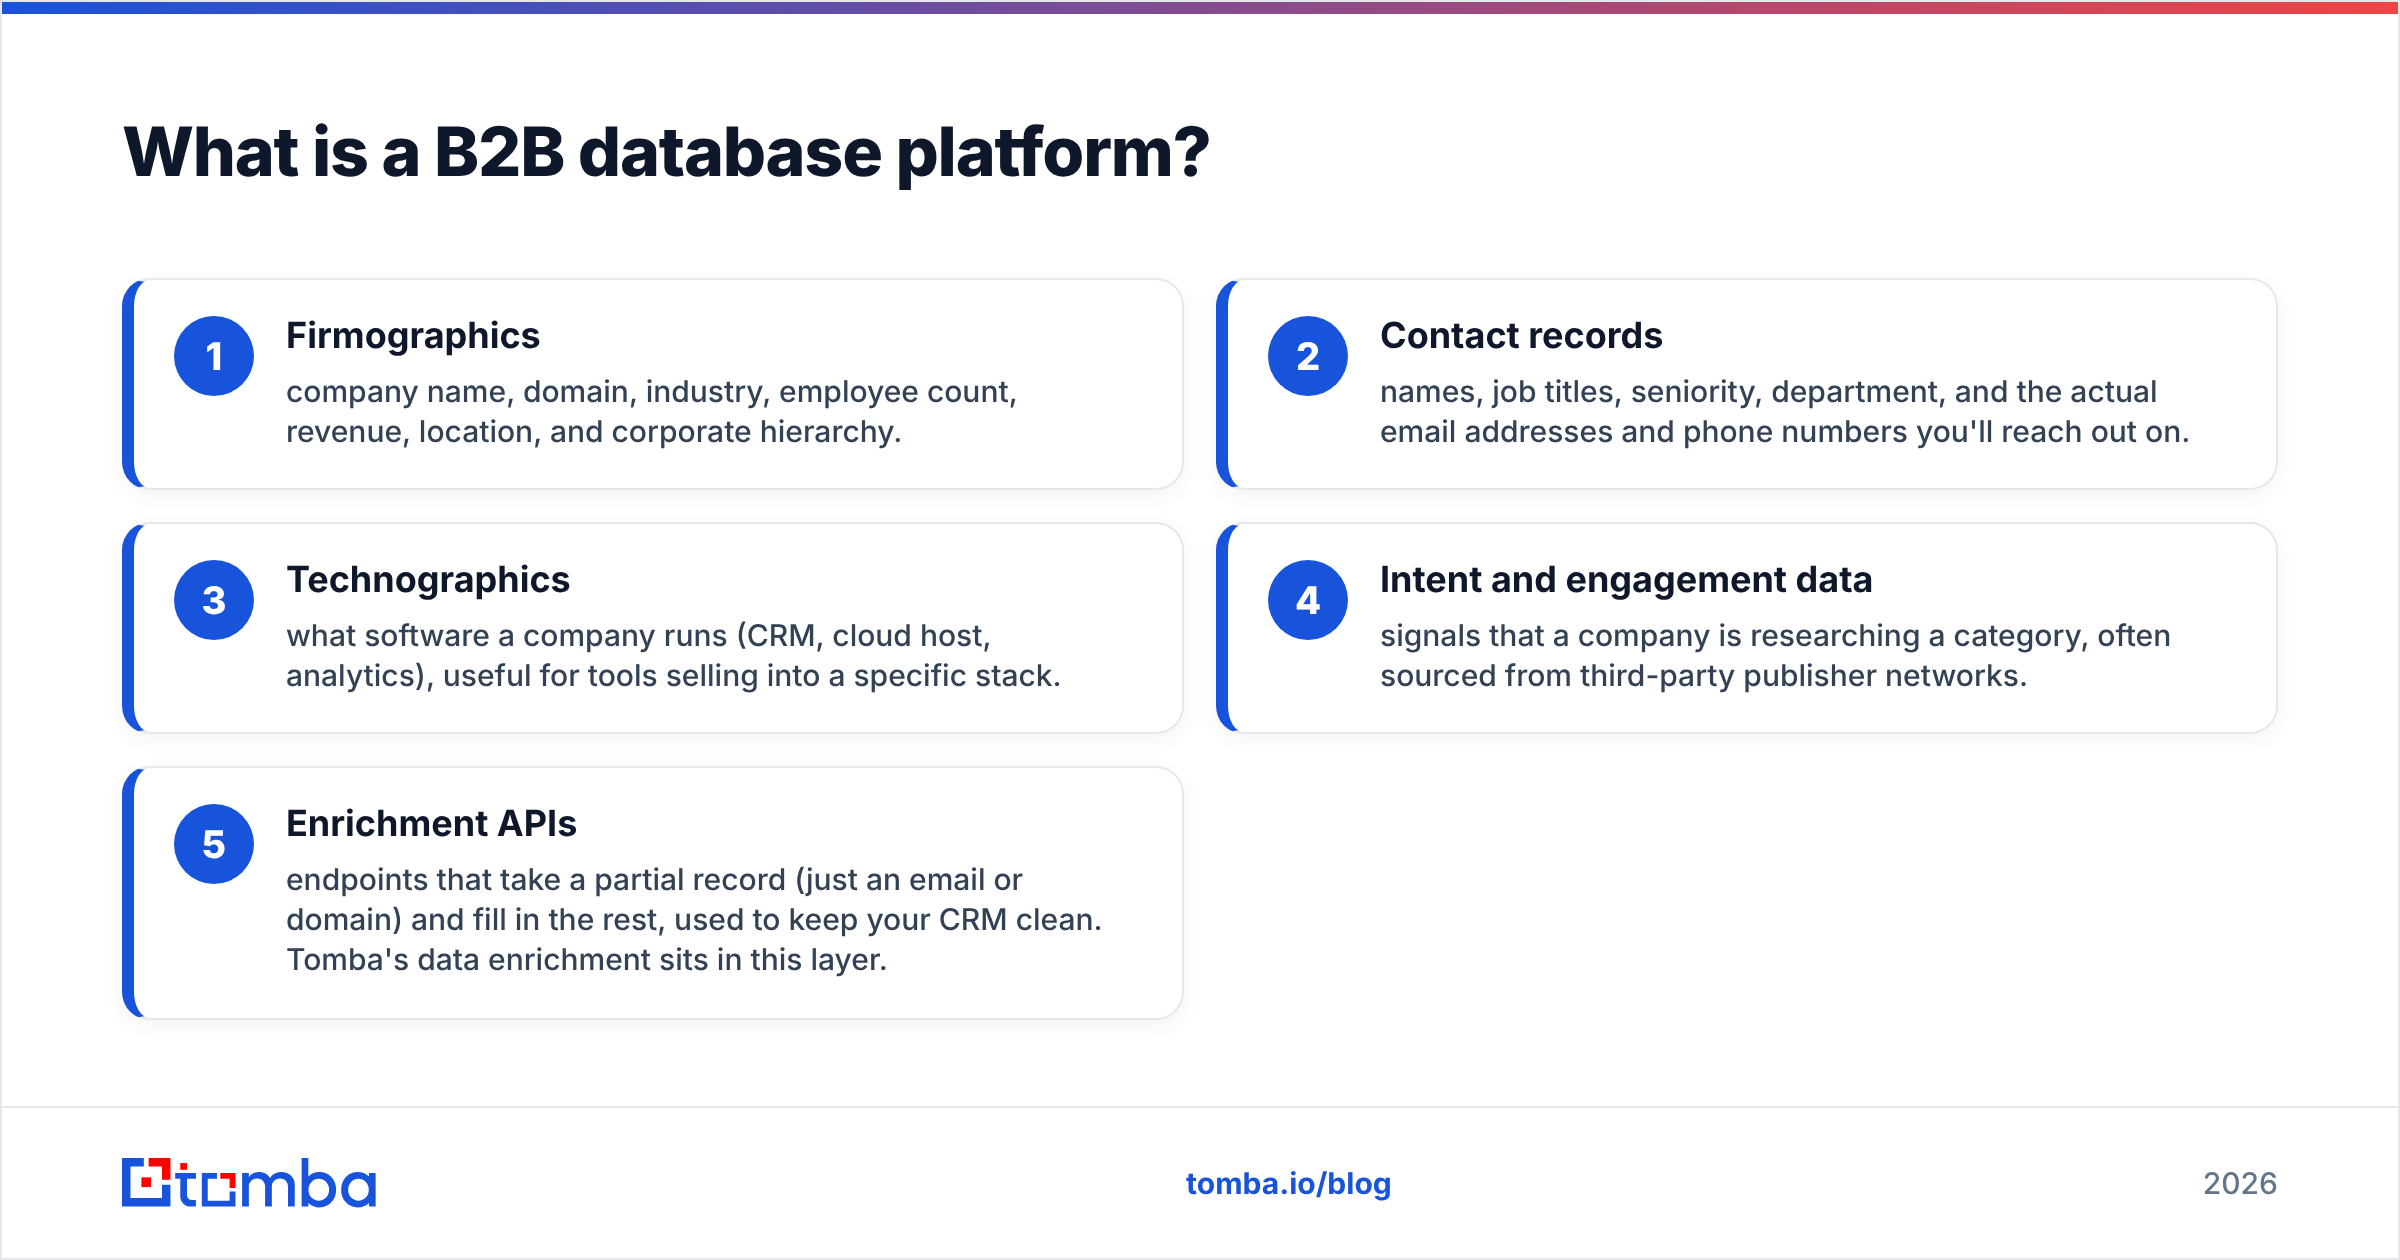Click the Tomba logo
The height and width of the screenshot is (1260, 2400).
pos(249,1183)
